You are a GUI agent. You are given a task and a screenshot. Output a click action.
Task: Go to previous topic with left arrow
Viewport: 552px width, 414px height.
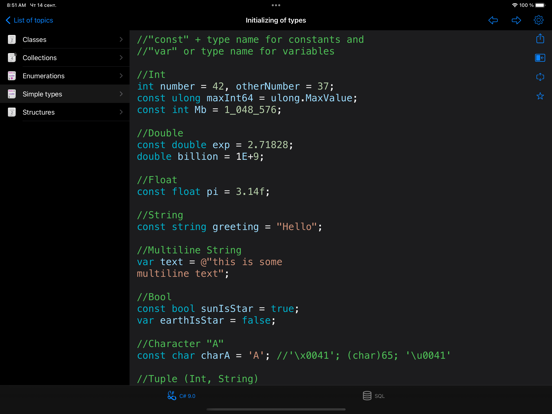point(493,20)
